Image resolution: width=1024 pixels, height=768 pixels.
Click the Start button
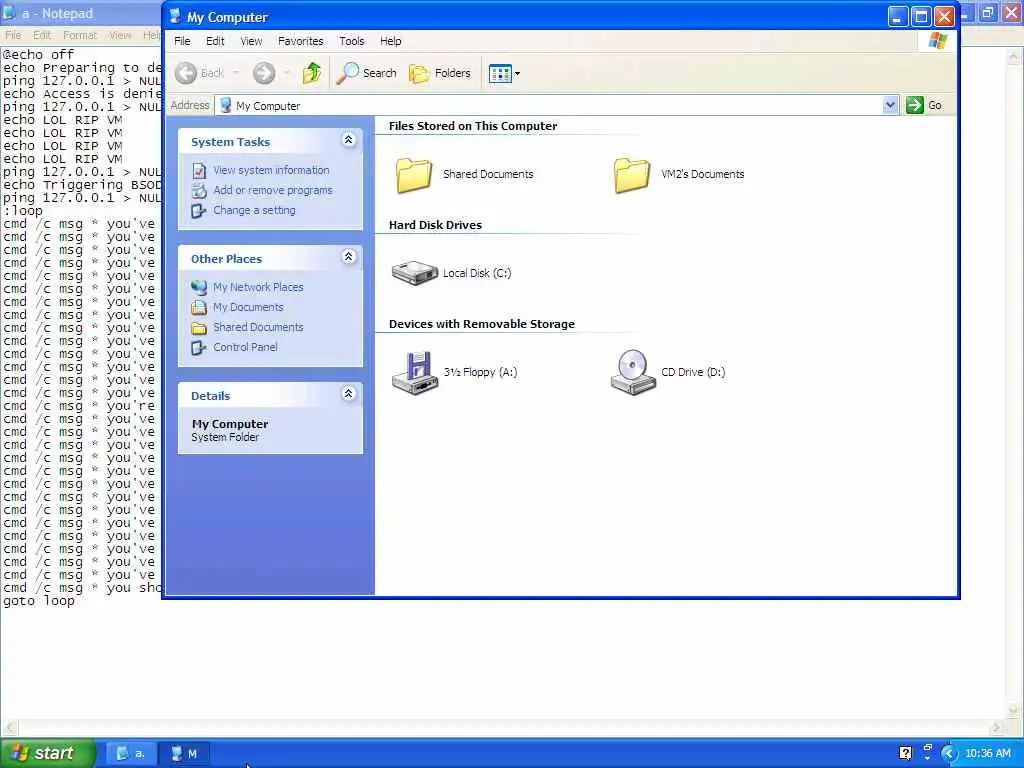click(48, 753)
